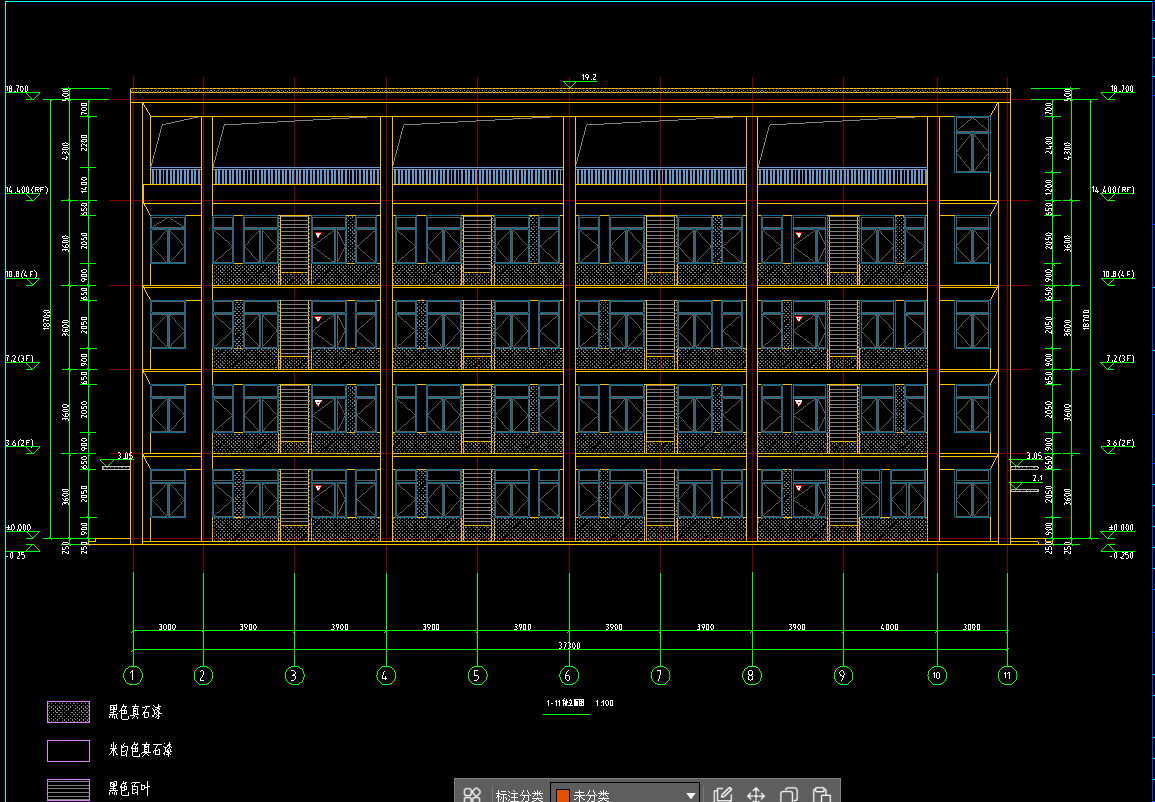
Task: Pick axis bubble number 6
Action: pos(569,675)
